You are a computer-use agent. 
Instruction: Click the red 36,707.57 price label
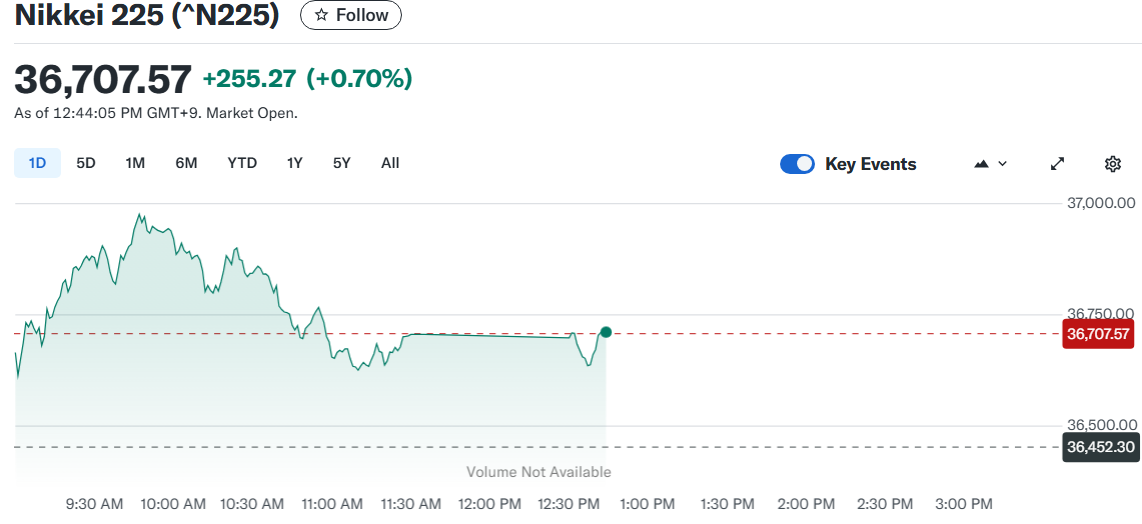(1098, 334)
